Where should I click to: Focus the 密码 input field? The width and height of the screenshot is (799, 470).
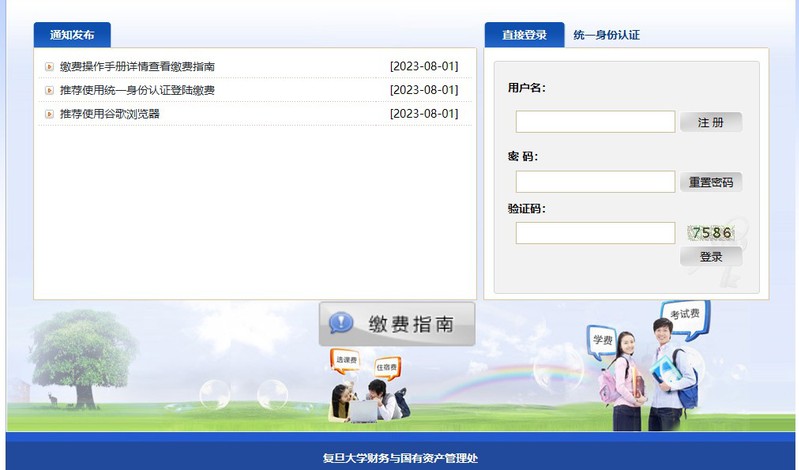pos(595,182)
